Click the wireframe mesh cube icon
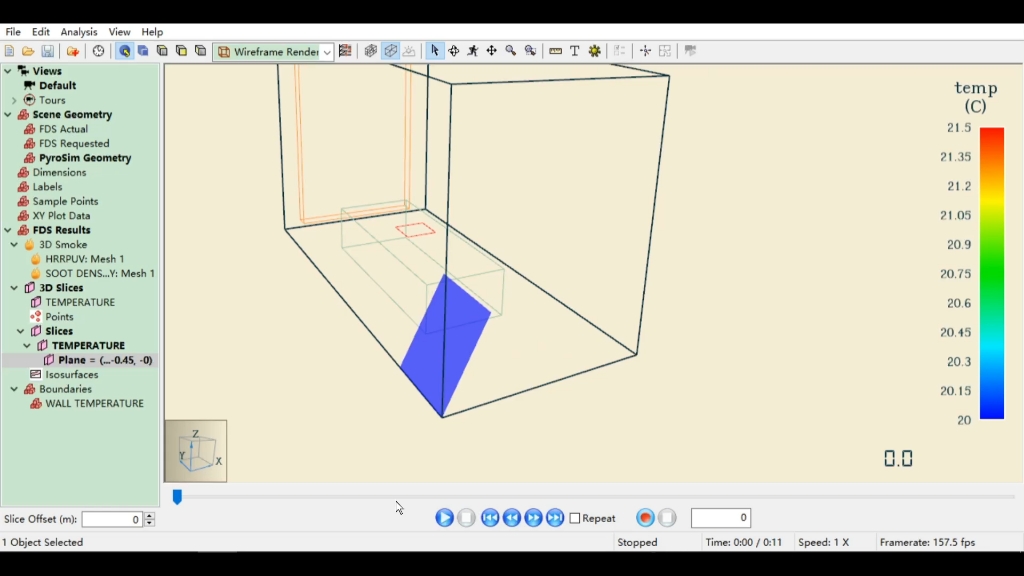The width and height of the screenshot is (1024, 576). [371, 51]
